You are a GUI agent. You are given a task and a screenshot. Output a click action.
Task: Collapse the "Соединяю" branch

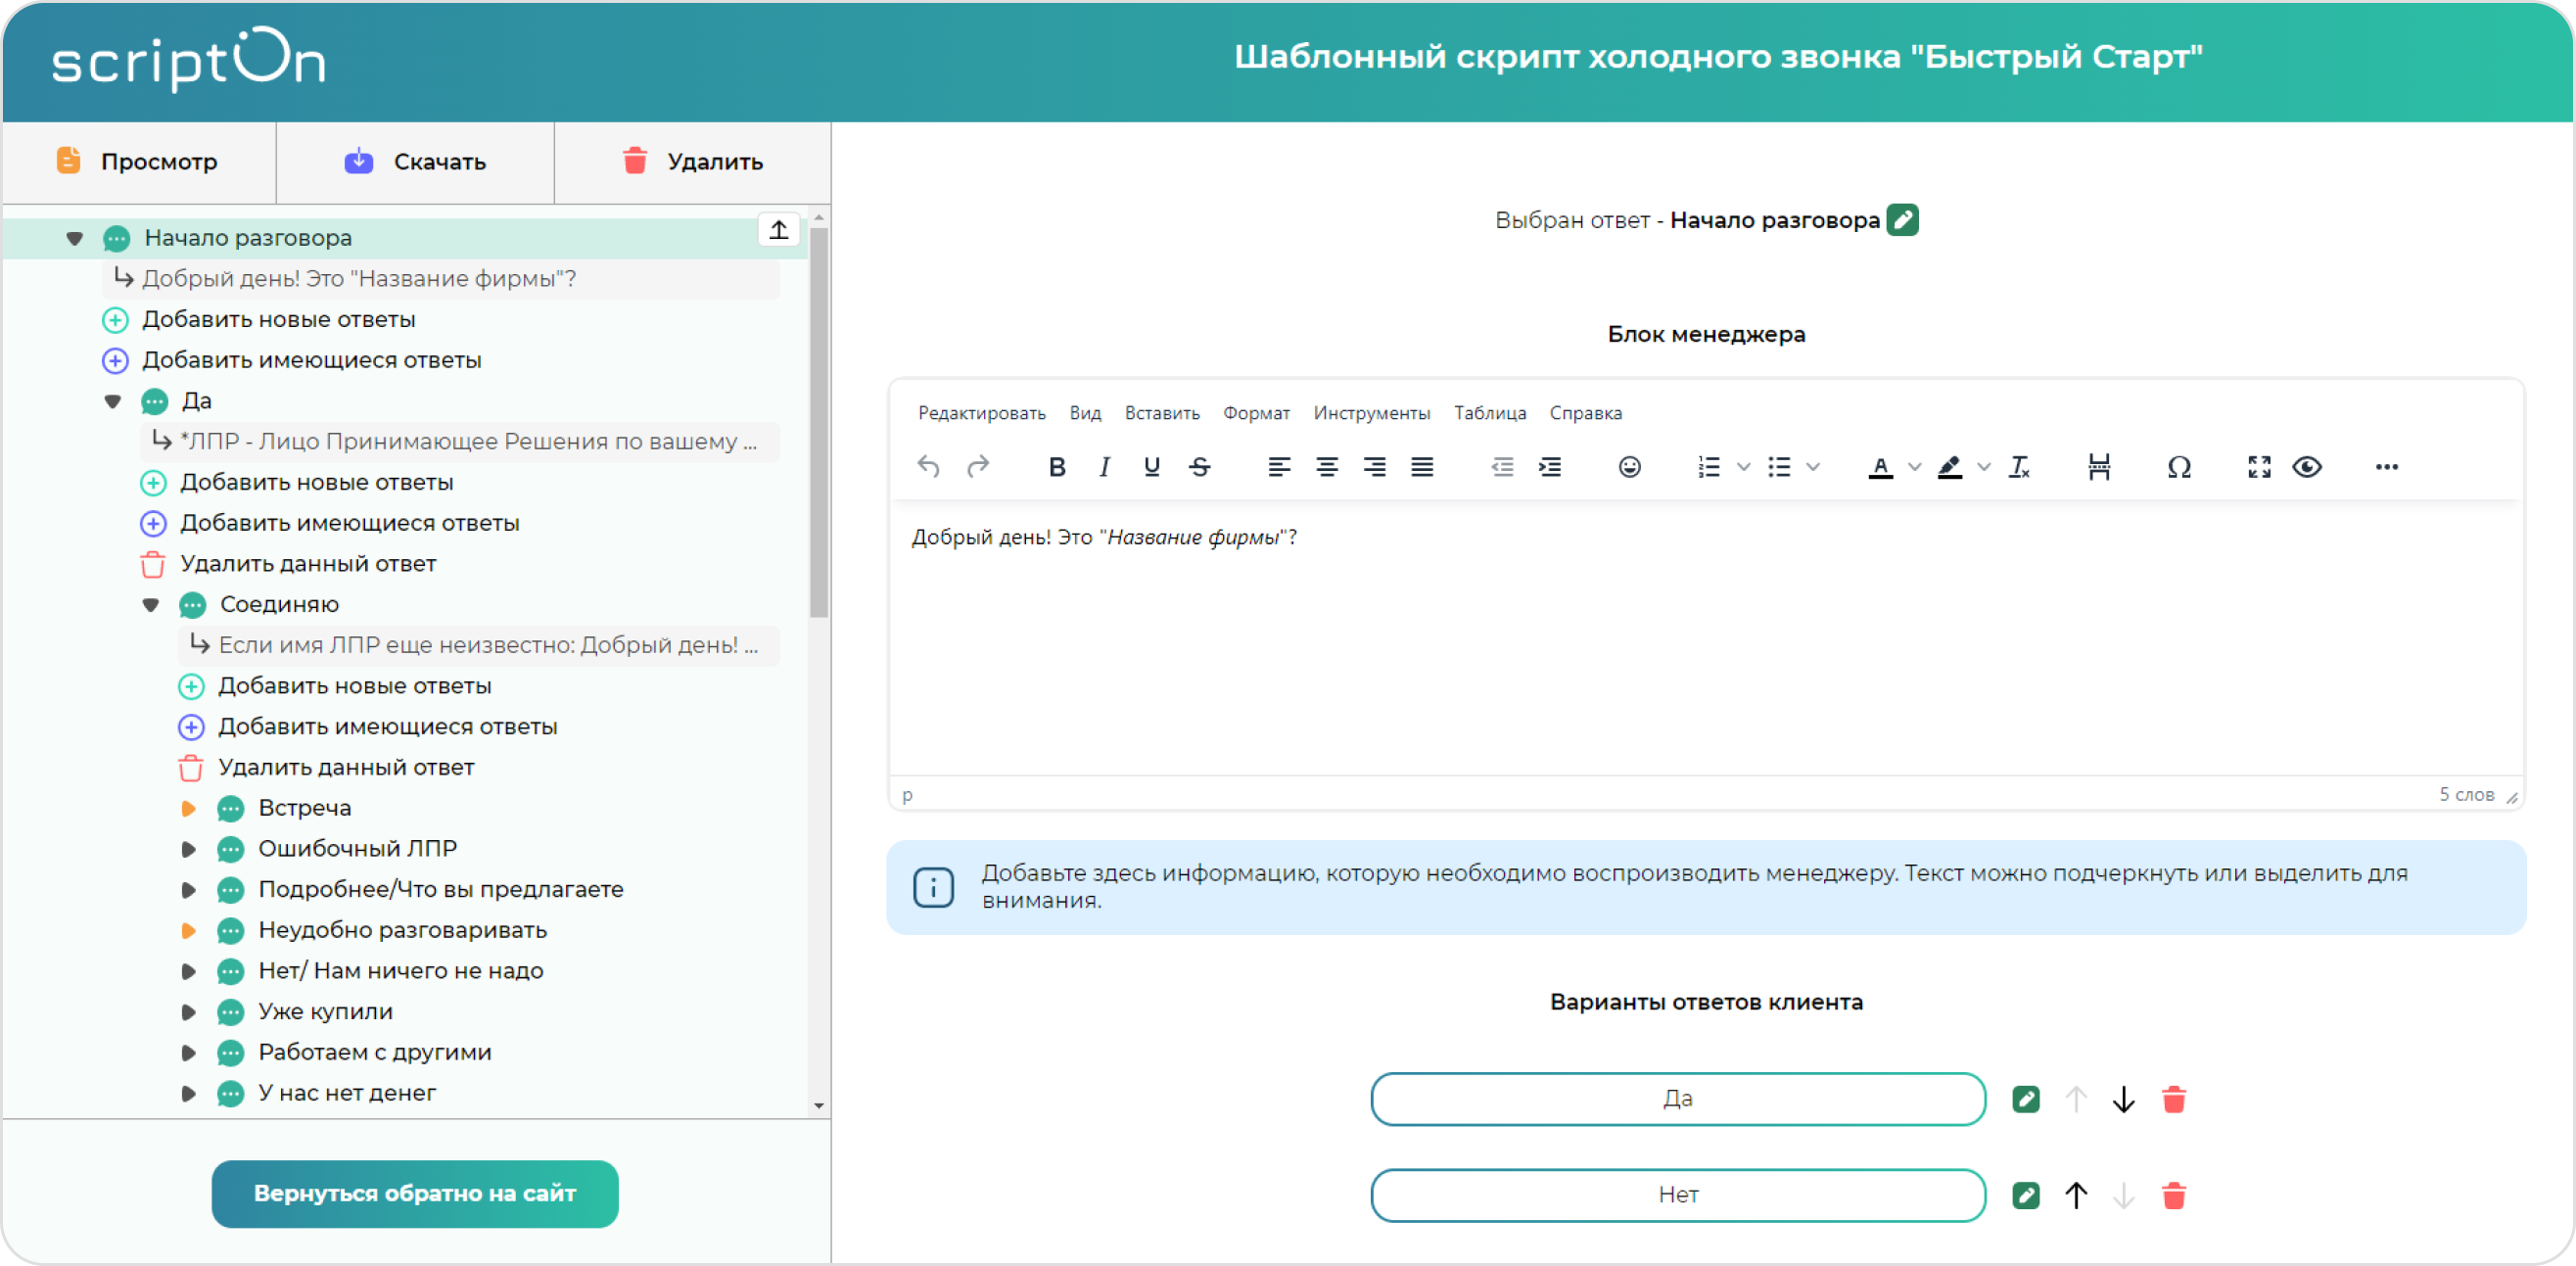point(151,605)
